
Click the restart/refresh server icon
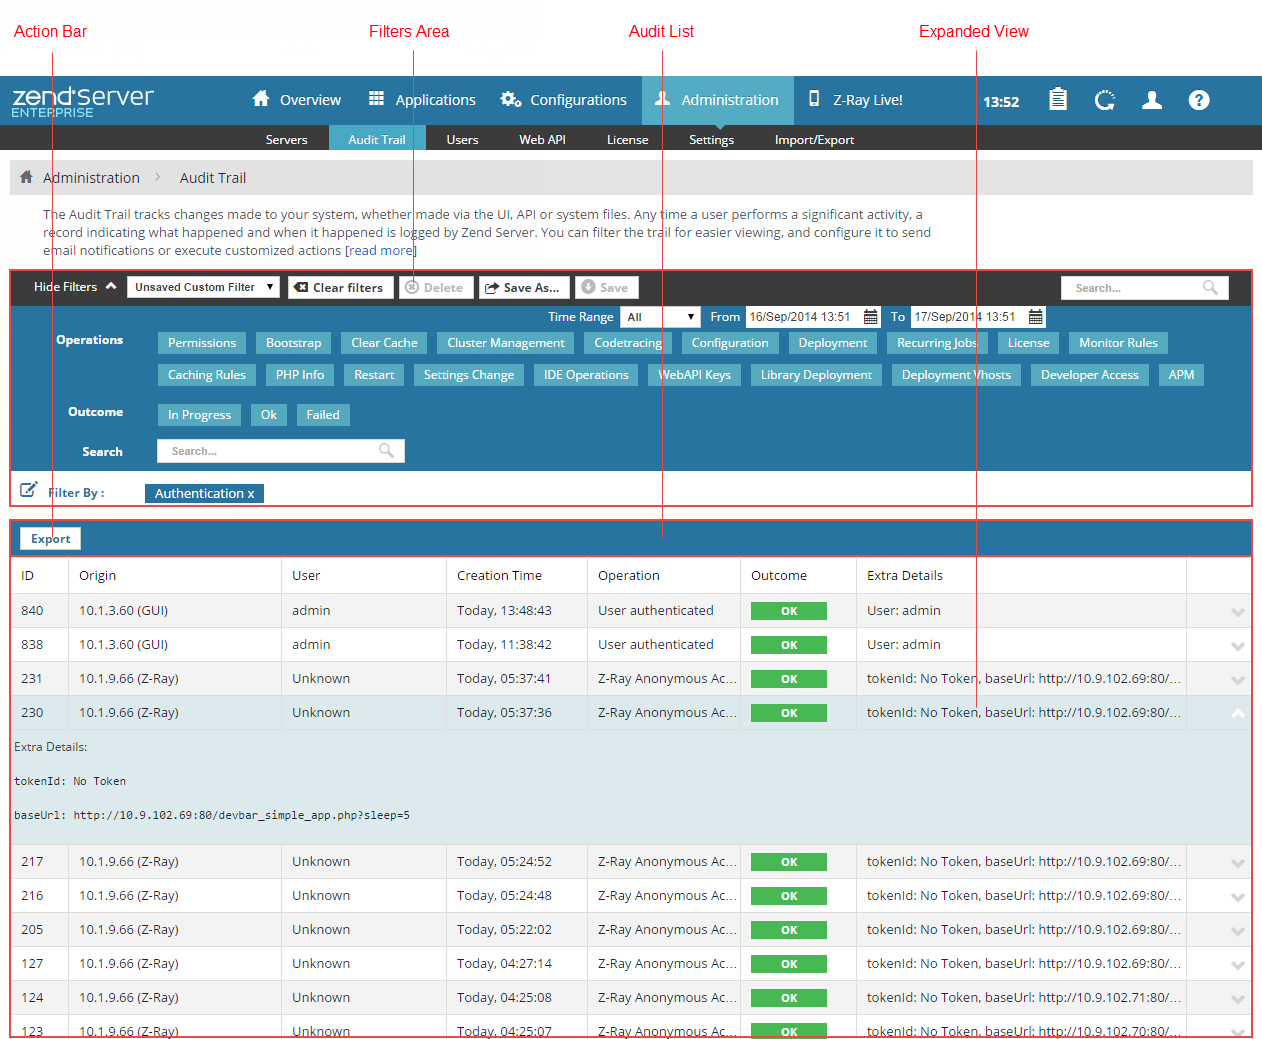pyautogui.click(x=1104, y=100)
